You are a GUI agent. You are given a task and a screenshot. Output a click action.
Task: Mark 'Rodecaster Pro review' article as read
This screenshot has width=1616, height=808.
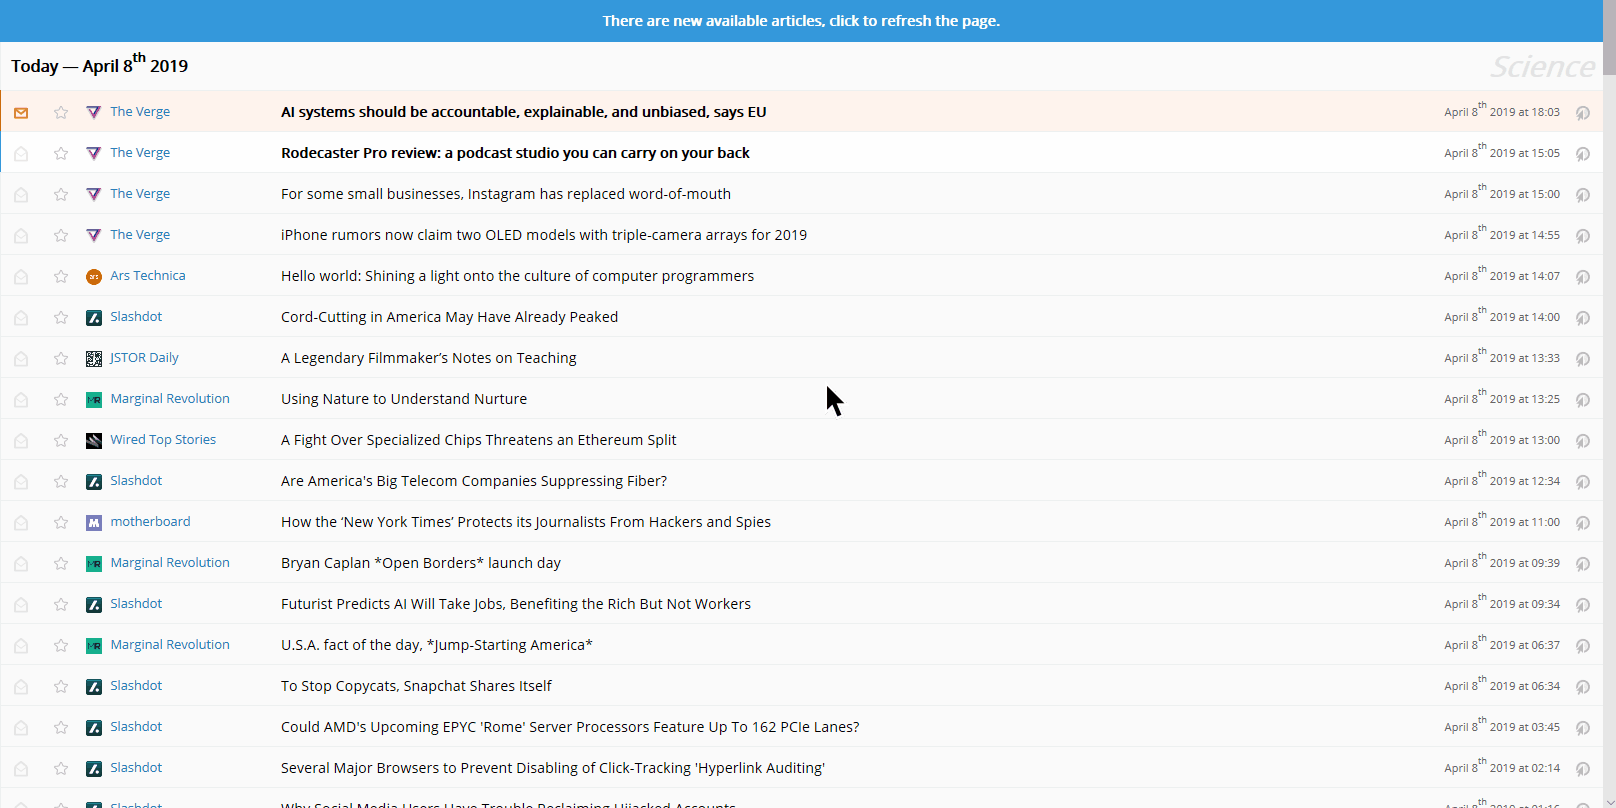click(21, 154)
